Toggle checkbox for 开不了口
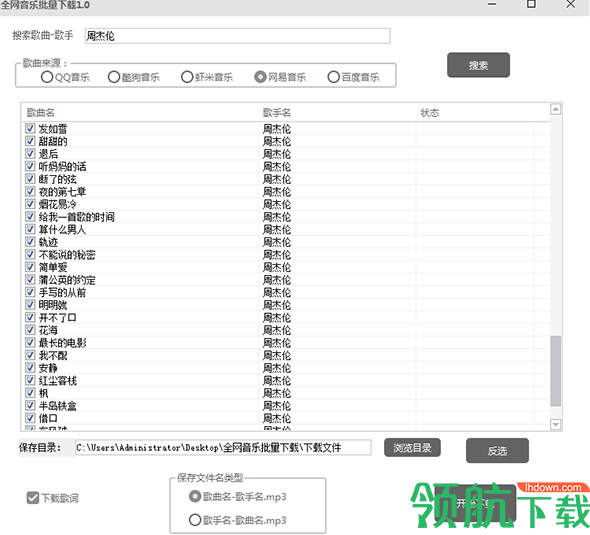The width and height of the screenshot is (590, 535). (x=30, y=318)
